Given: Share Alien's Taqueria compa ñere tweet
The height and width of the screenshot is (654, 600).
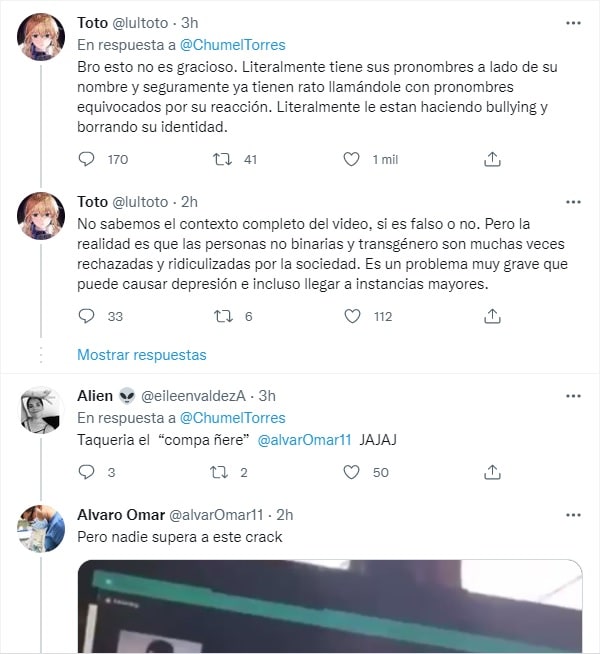Looking at the screenshot, I should tap(492, 472).
